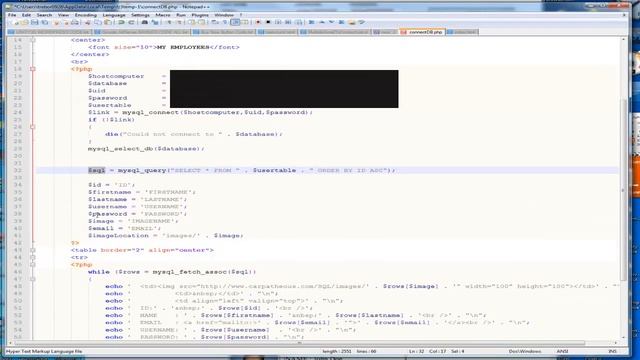The height and width of the screenshot is (360, 640).
Task: Click the Copy toolbar icon
Action: [98, 22]
